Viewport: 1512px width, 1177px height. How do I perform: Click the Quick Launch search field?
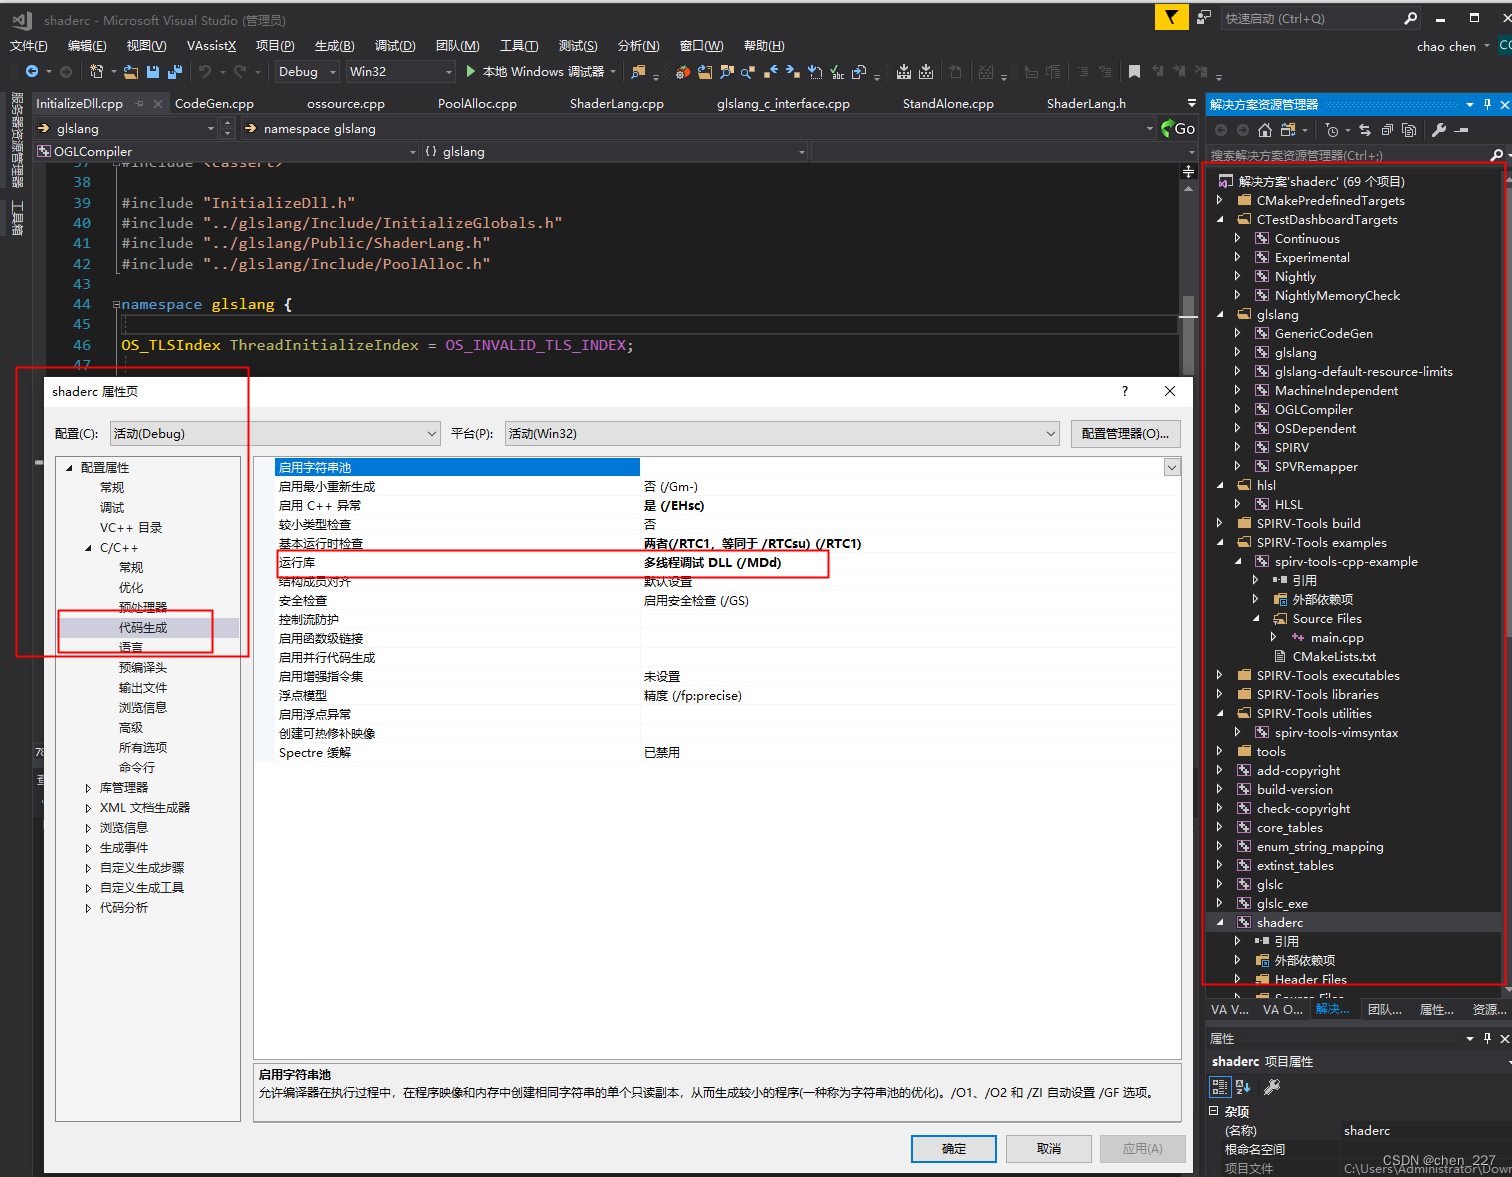1312,18
